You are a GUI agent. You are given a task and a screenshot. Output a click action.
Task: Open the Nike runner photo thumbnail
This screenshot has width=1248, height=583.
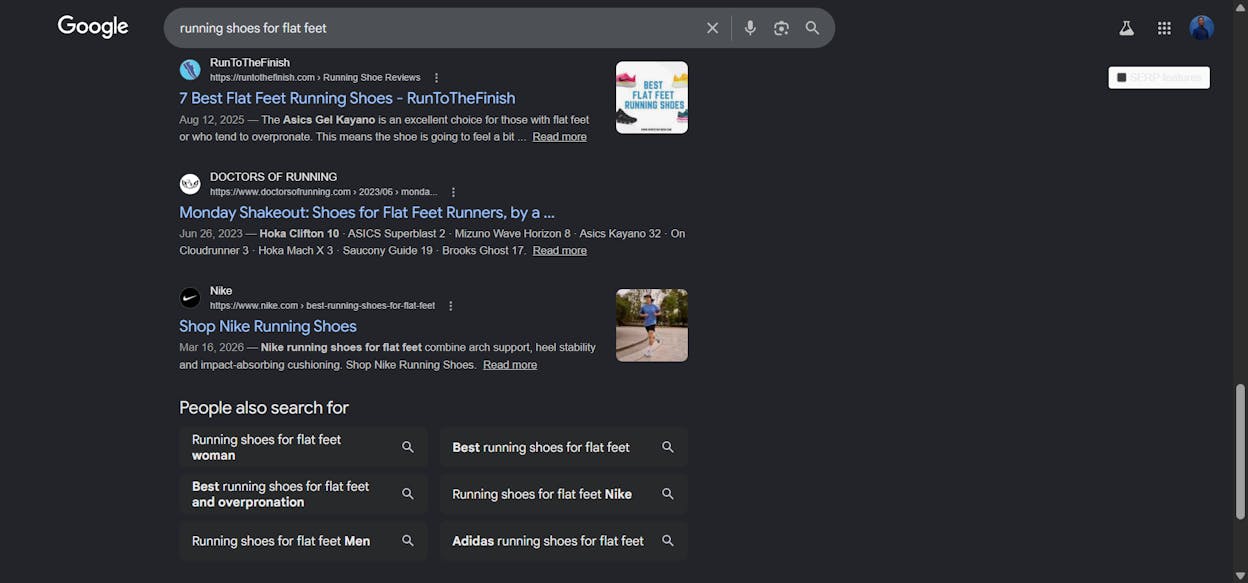(652, 325)
